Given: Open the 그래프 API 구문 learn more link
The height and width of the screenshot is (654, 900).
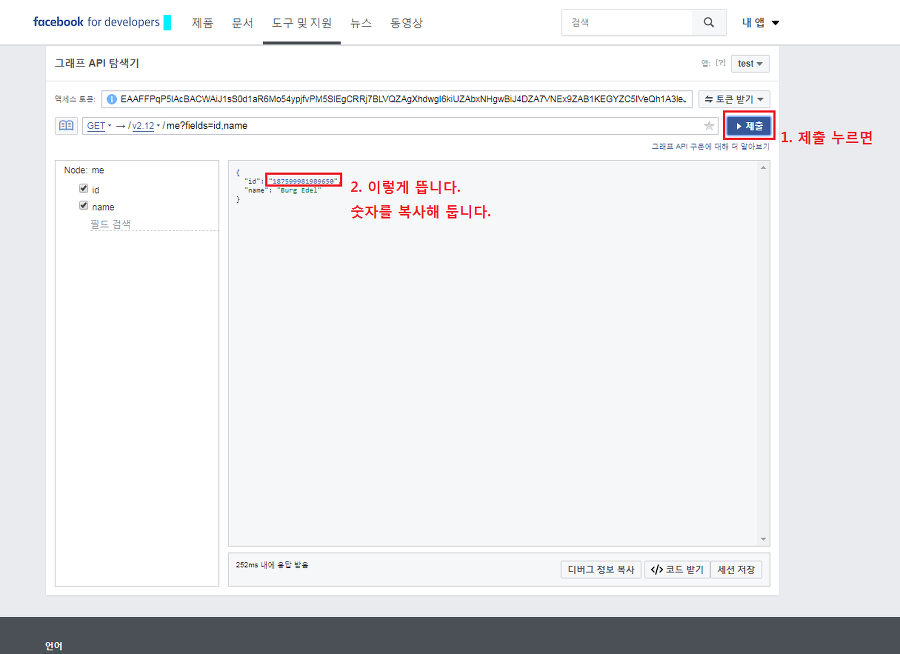Looking at the screenshot, I should 710,146.
